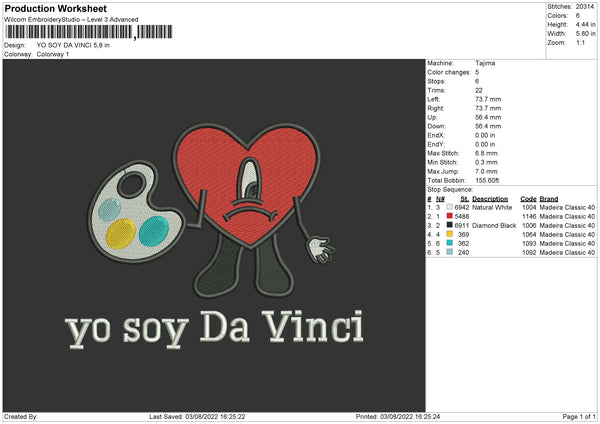Click the design name 'YO SOY DA VINCI 5,8 in'
Viewport: 600px width, 424px height.
[73, 45]
